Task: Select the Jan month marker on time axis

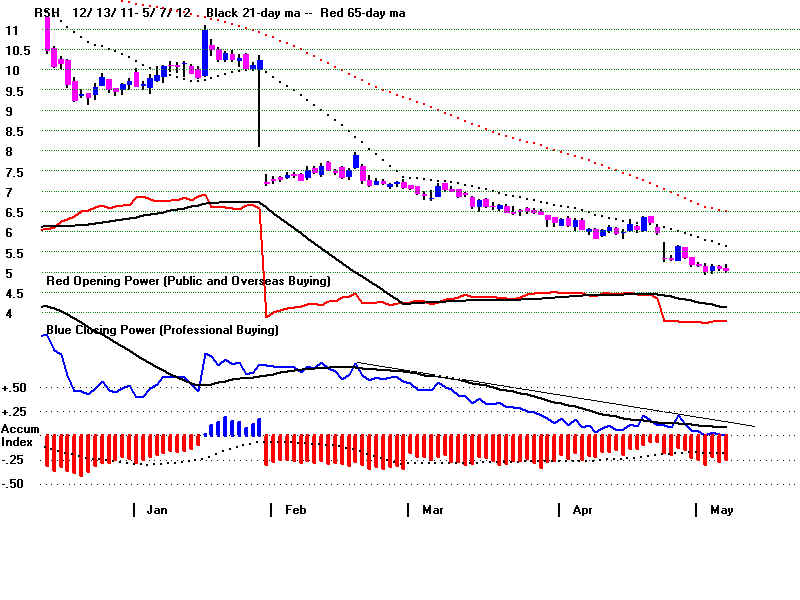Action: (157, 510)
